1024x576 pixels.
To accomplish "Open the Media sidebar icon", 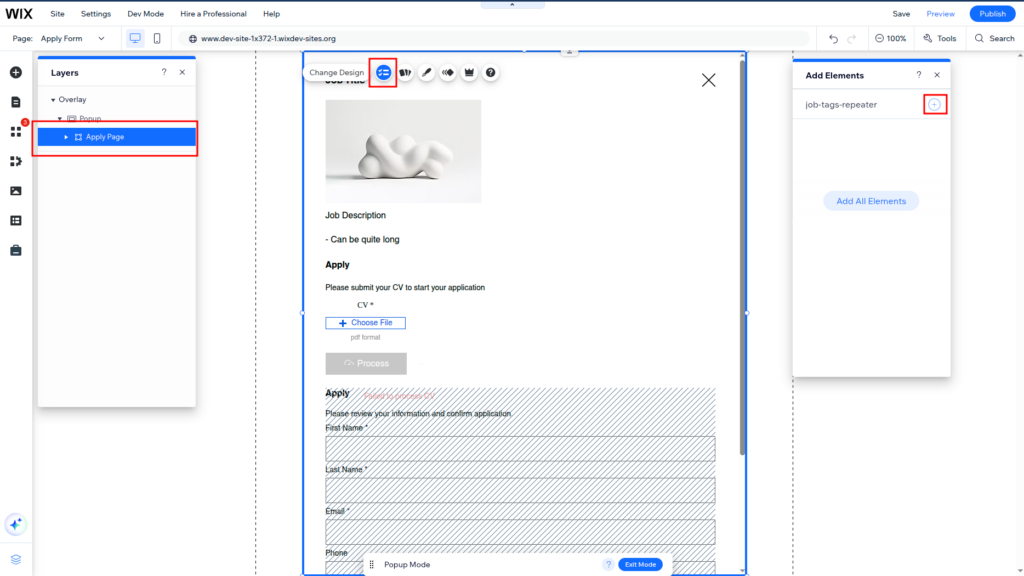I will 15,191.
